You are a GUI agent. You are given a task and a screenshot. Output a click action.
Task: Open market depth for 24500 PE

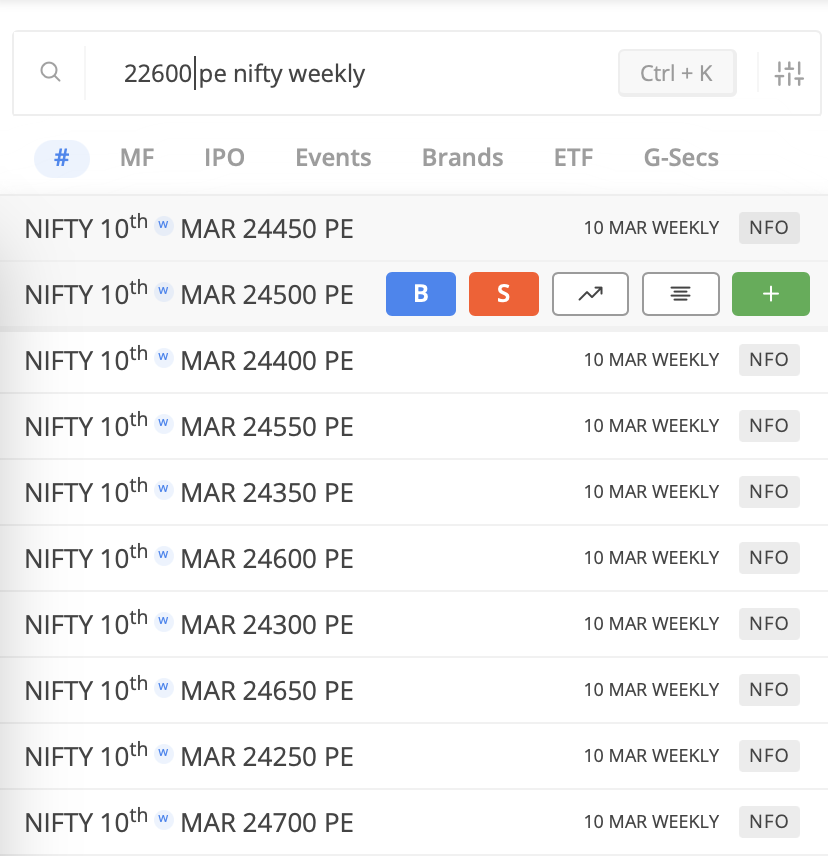click(680, 294)
